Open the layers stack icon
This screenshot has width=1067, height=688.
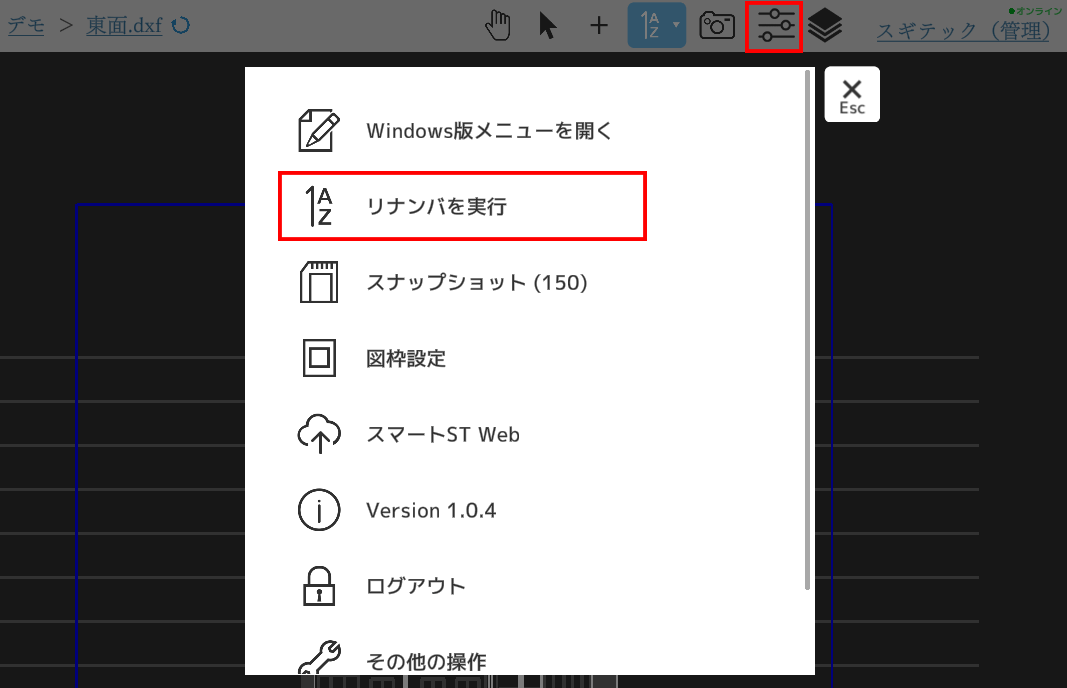click(825, 26)
